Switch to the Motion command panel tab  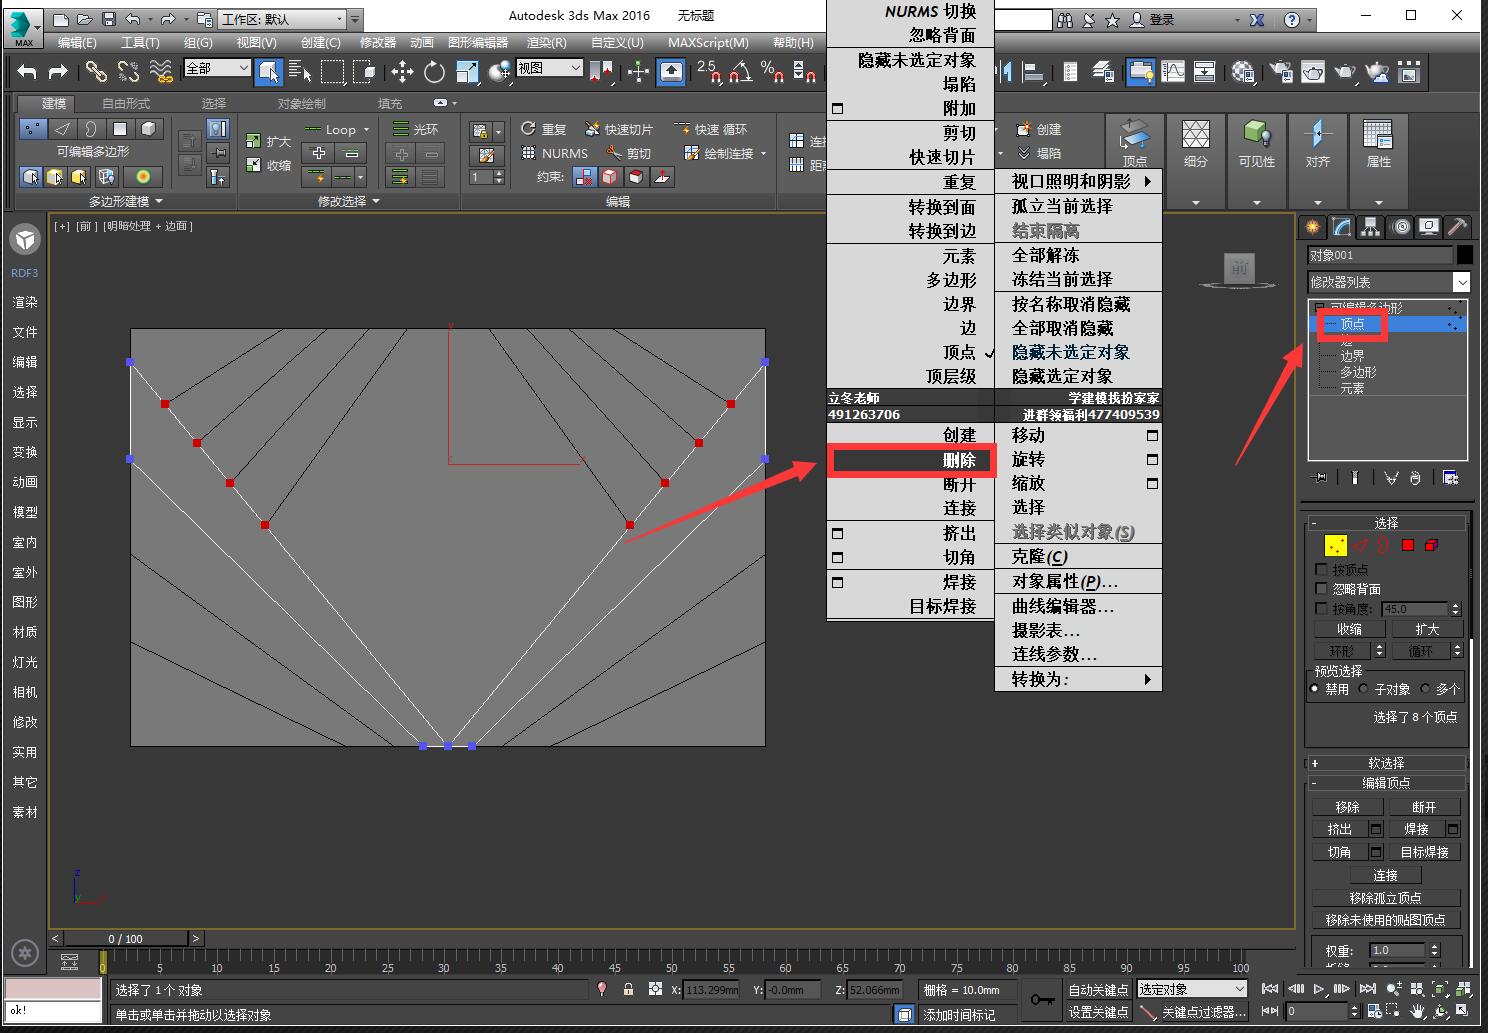[1400, 226]
